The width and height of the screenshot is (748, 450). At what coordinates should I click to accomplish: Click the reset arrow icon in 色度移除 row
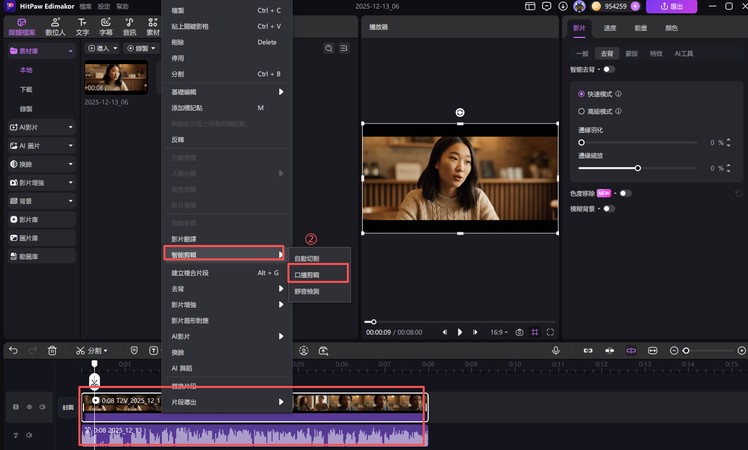tap(738, 193)
